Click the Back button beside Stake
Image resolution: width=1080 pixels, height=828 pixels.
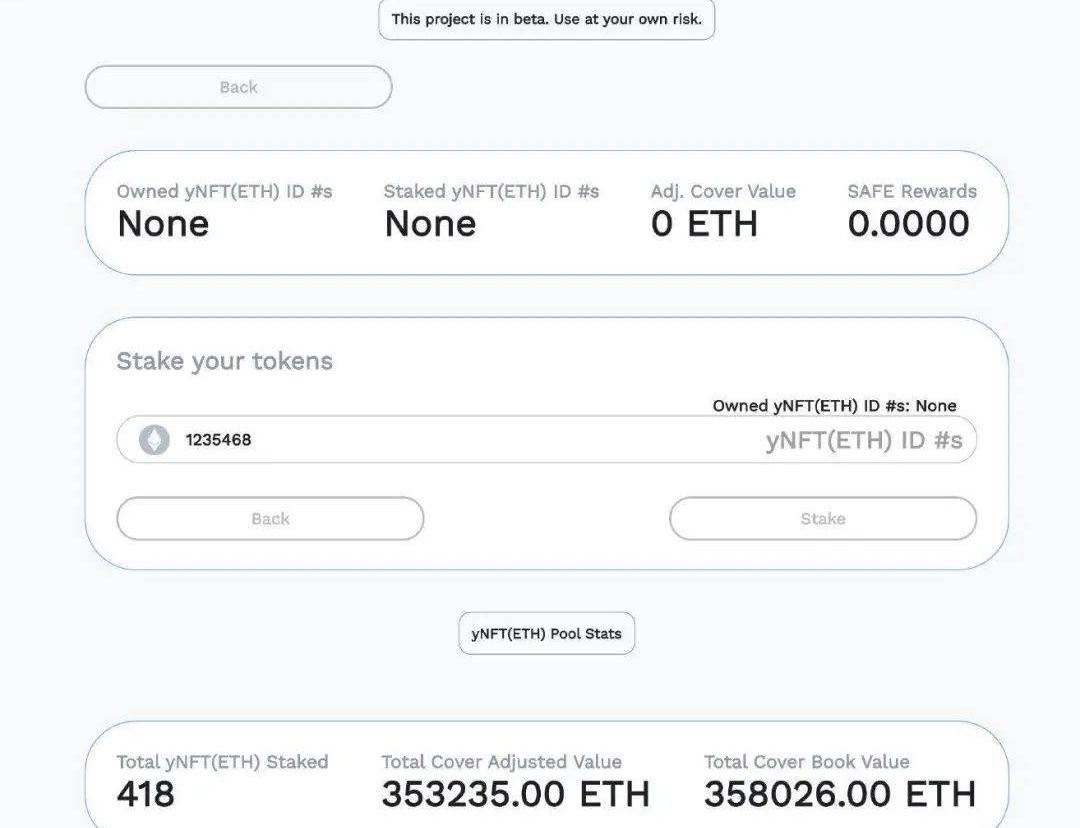coord(270,519)
